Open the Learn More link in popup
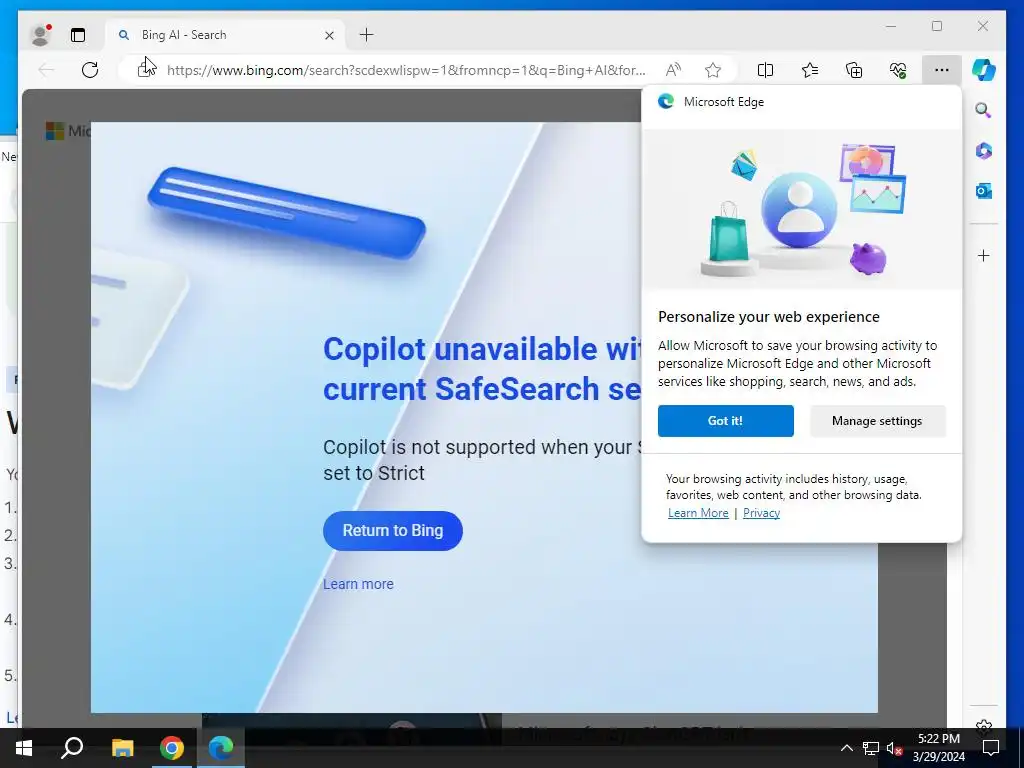Viewport: 1024px width, 768px height. click(x=698, y=513)
